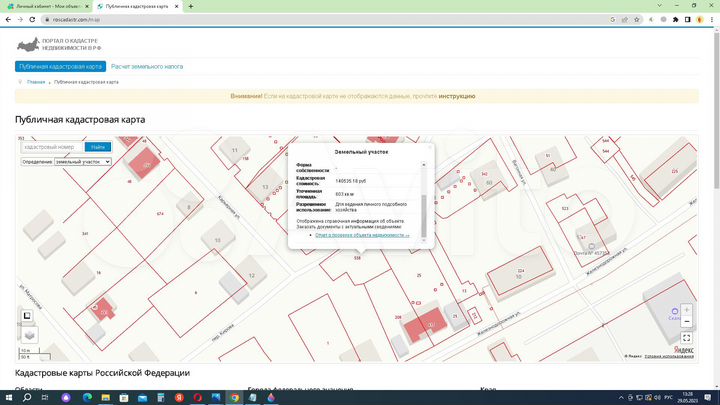Open new browser tab with plus
The image size is (720, 405).
(x=191, y=6)
